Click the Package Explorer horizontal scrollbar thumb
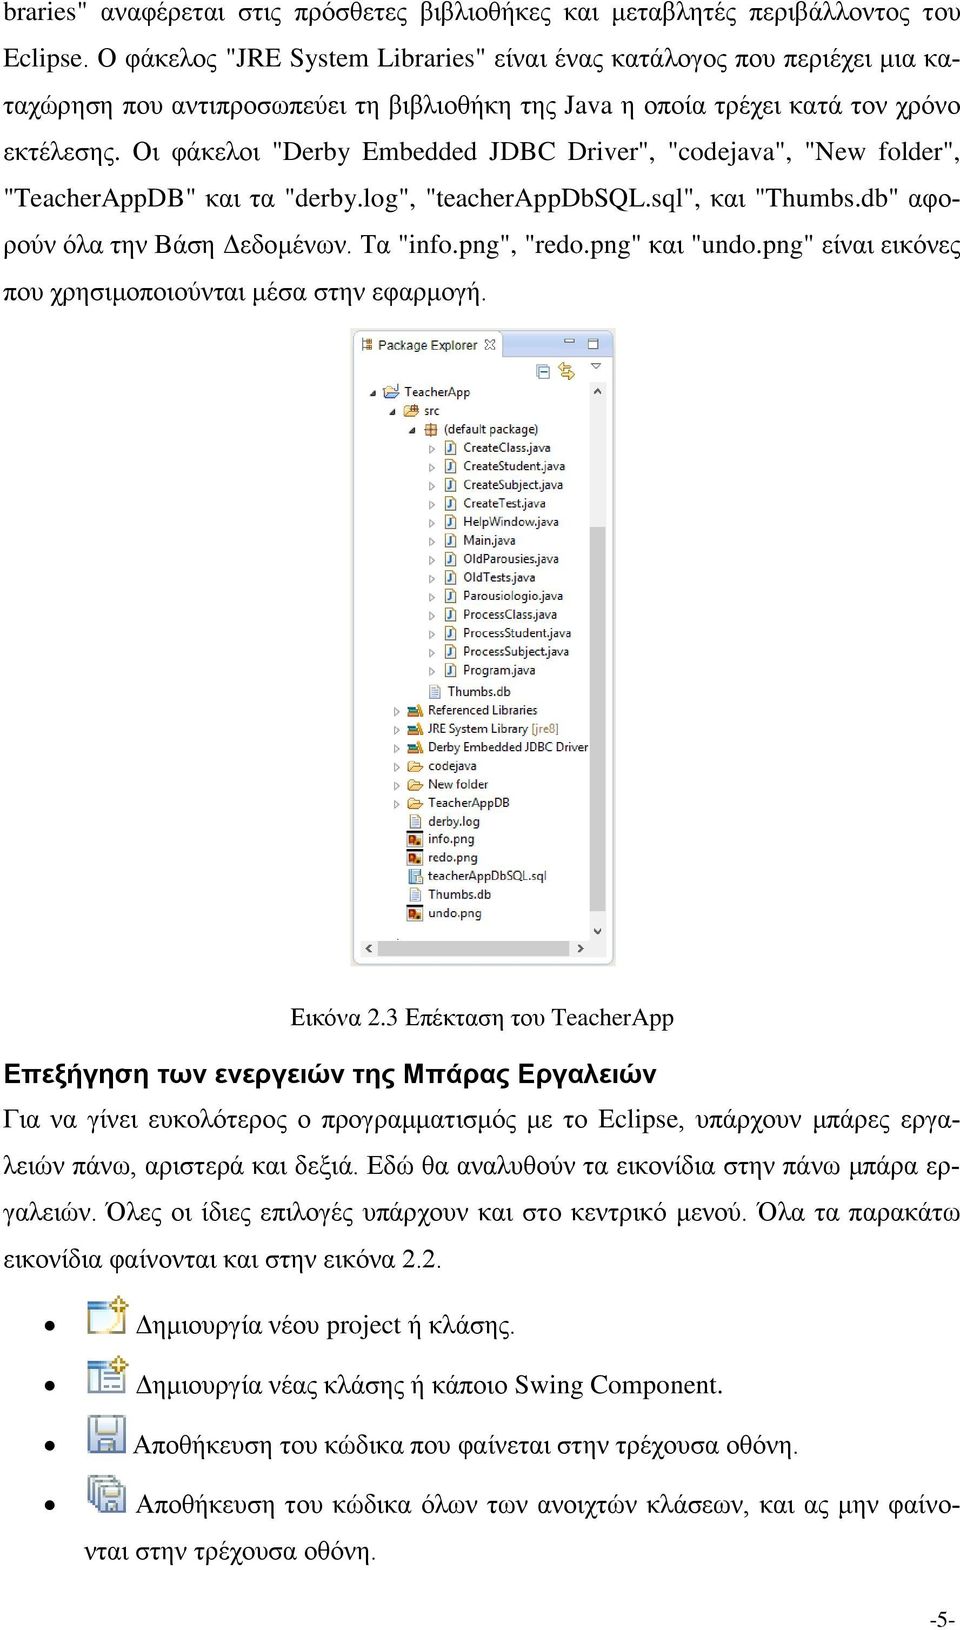This screenshot has width=960, height=1630. 474,948
